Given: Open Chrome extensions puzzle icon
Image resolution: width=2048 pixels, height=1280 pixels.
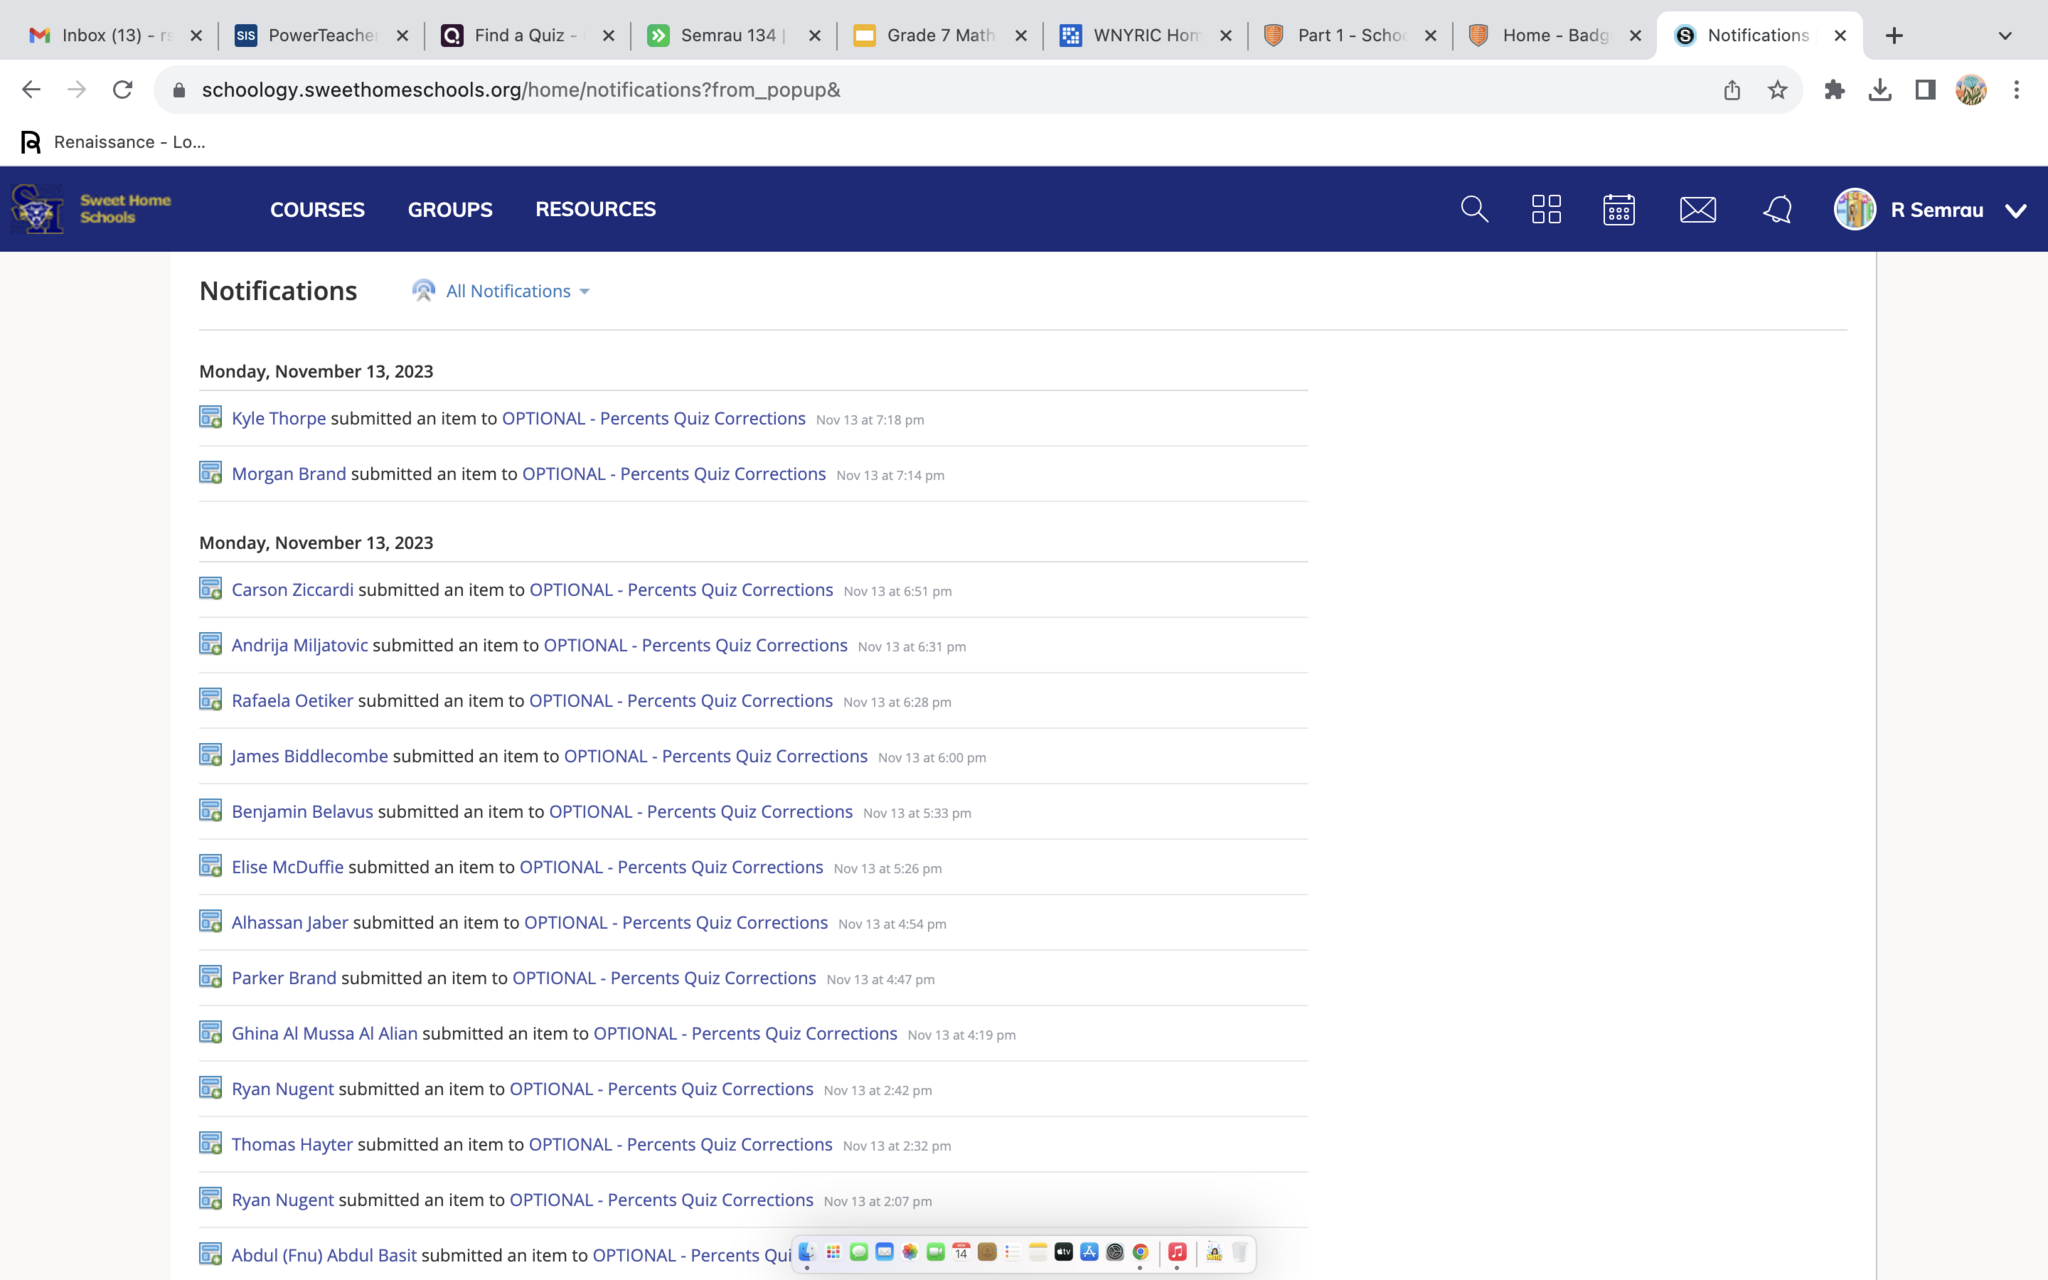Looking at the screenshot, I should click(1834, 90).
